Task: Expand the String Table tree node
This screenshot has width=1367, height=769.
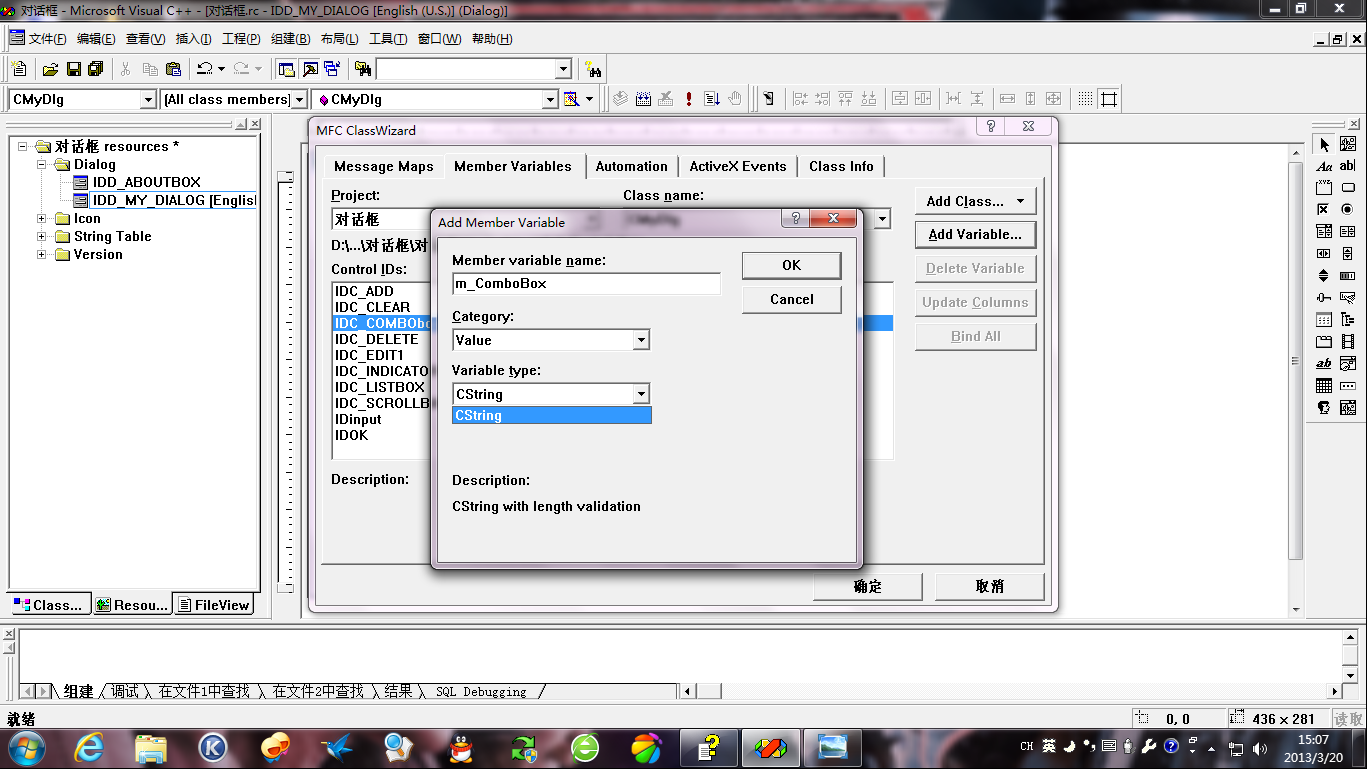Action: (41, 237)
